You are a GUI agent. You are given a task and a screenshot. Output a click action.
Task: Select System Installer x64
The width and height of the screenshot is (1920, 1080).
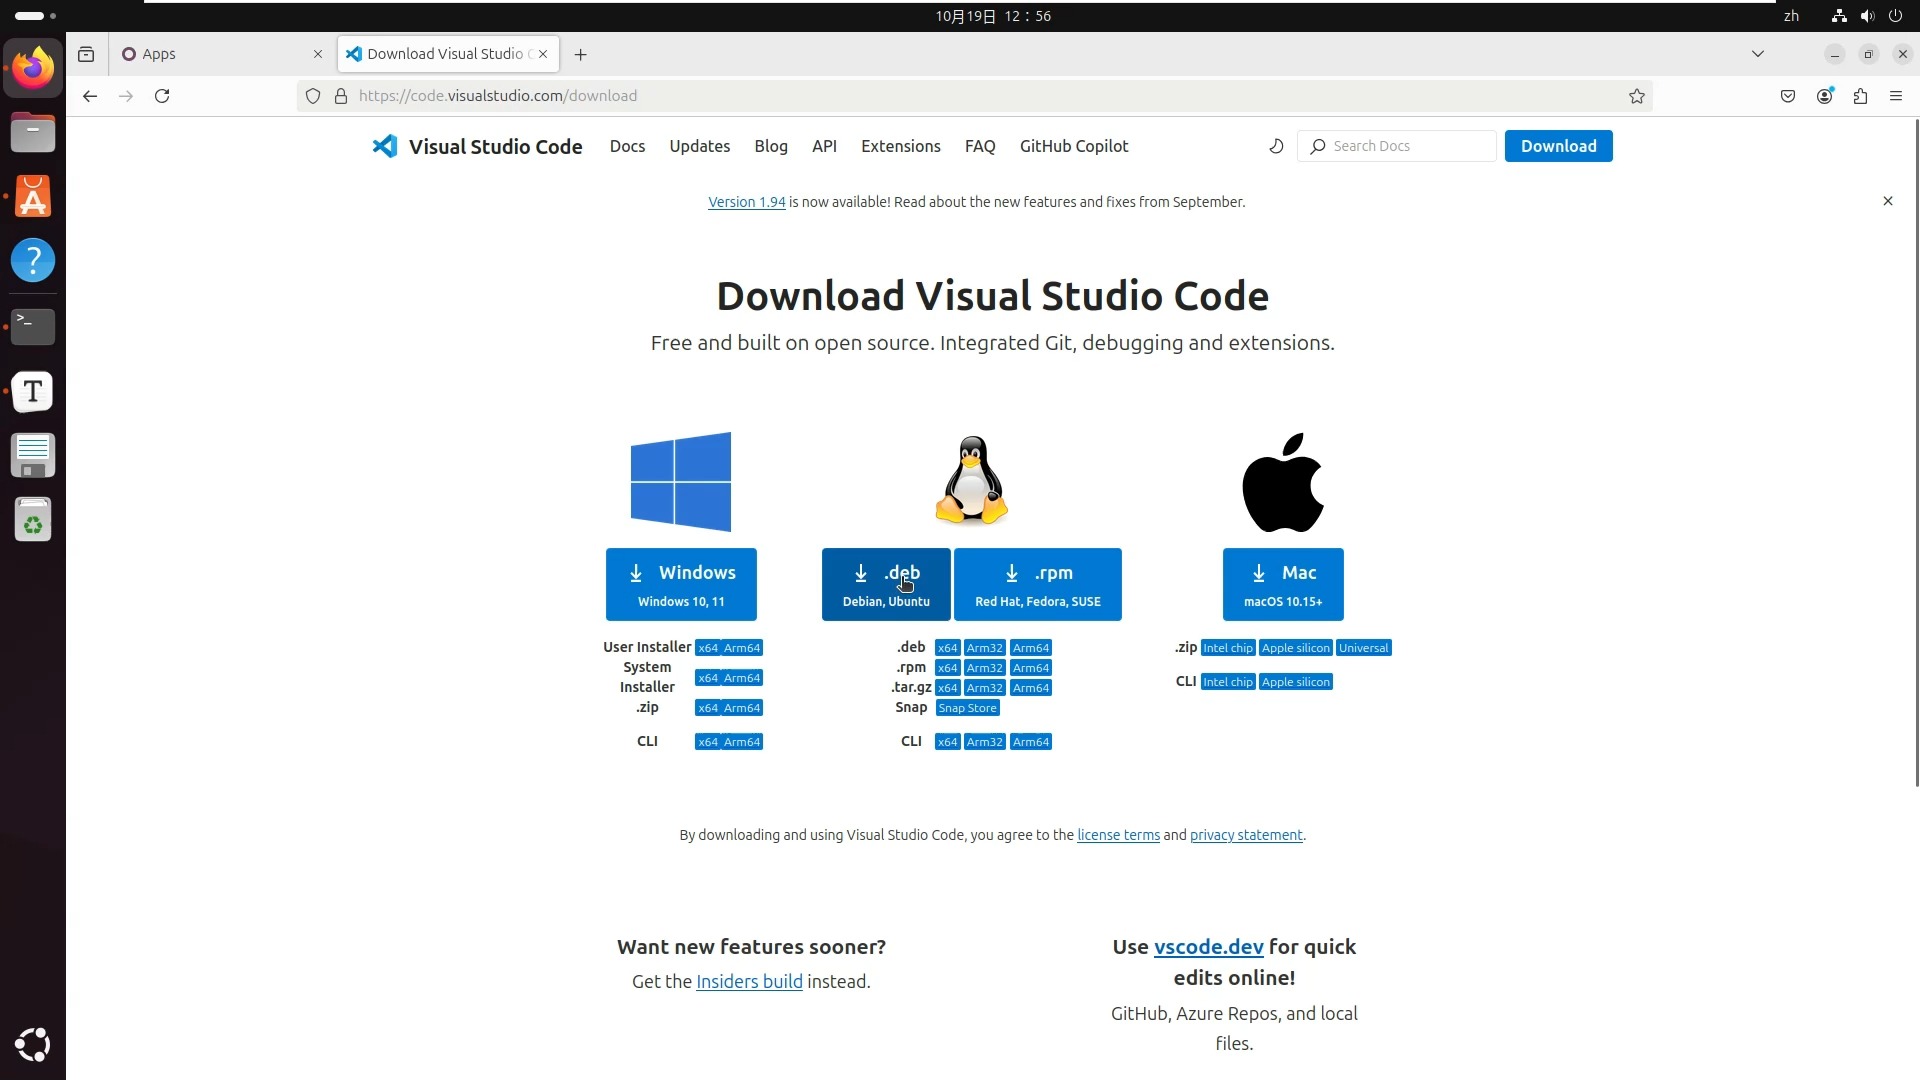[x=708, y=678]
